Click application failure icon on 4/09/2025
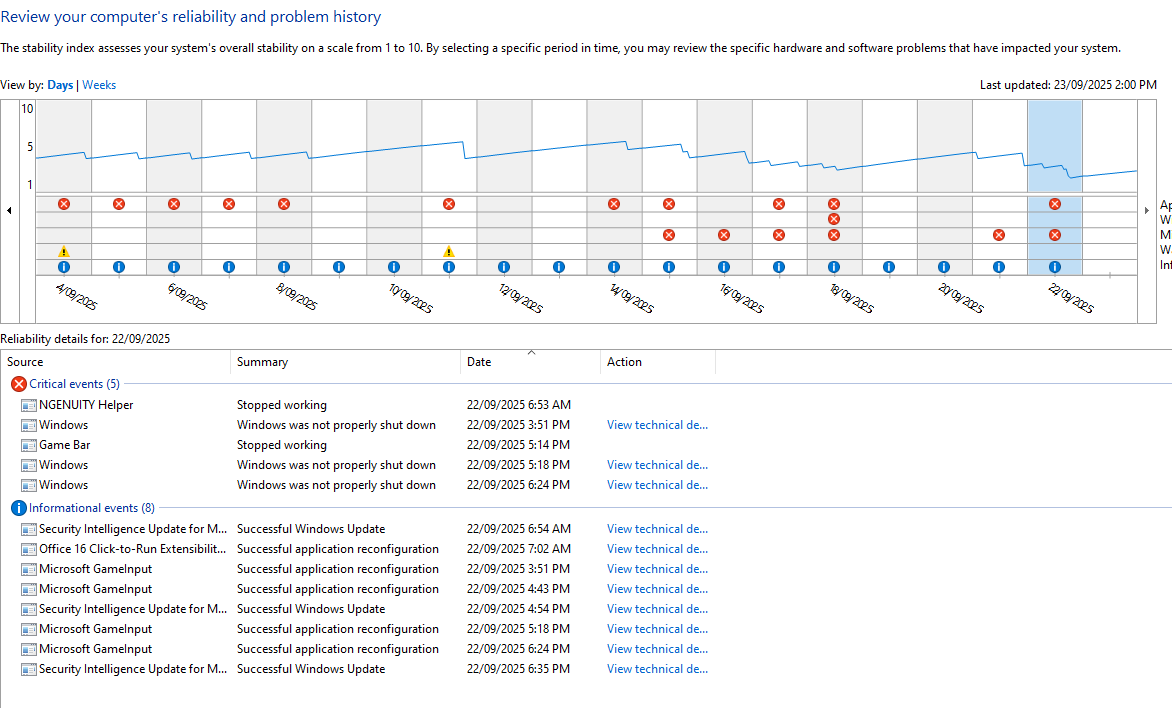The image size is (1172, 708). (x=64, y=204)
